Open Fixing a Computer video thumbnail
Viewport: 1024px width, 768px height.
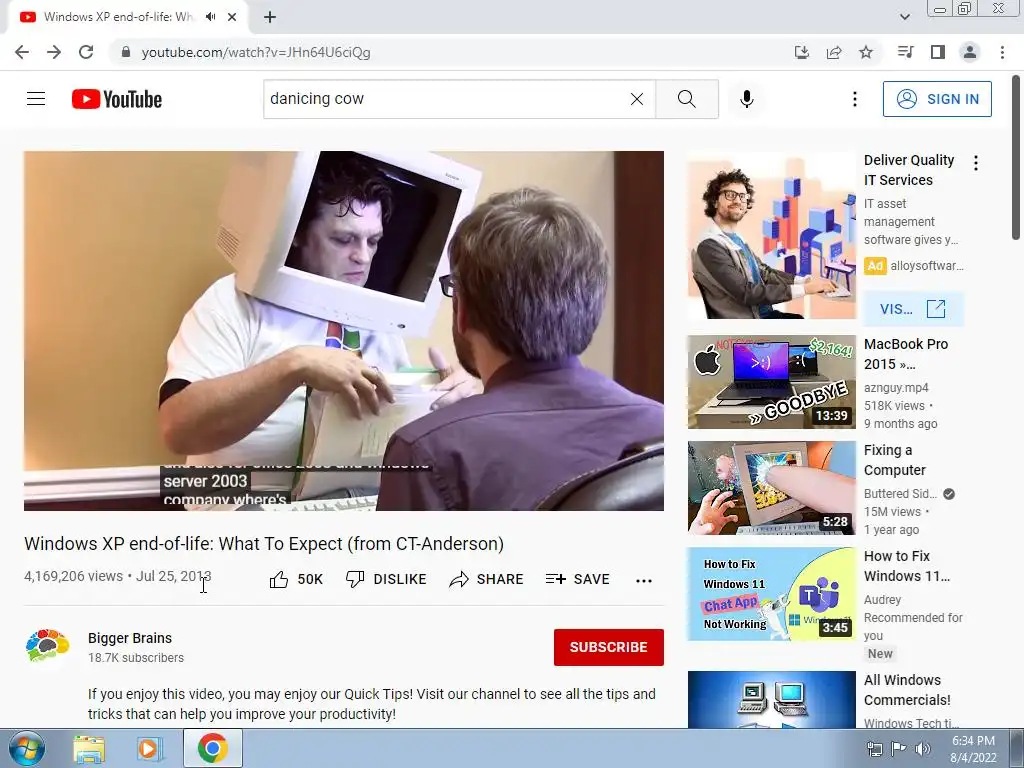771,488
